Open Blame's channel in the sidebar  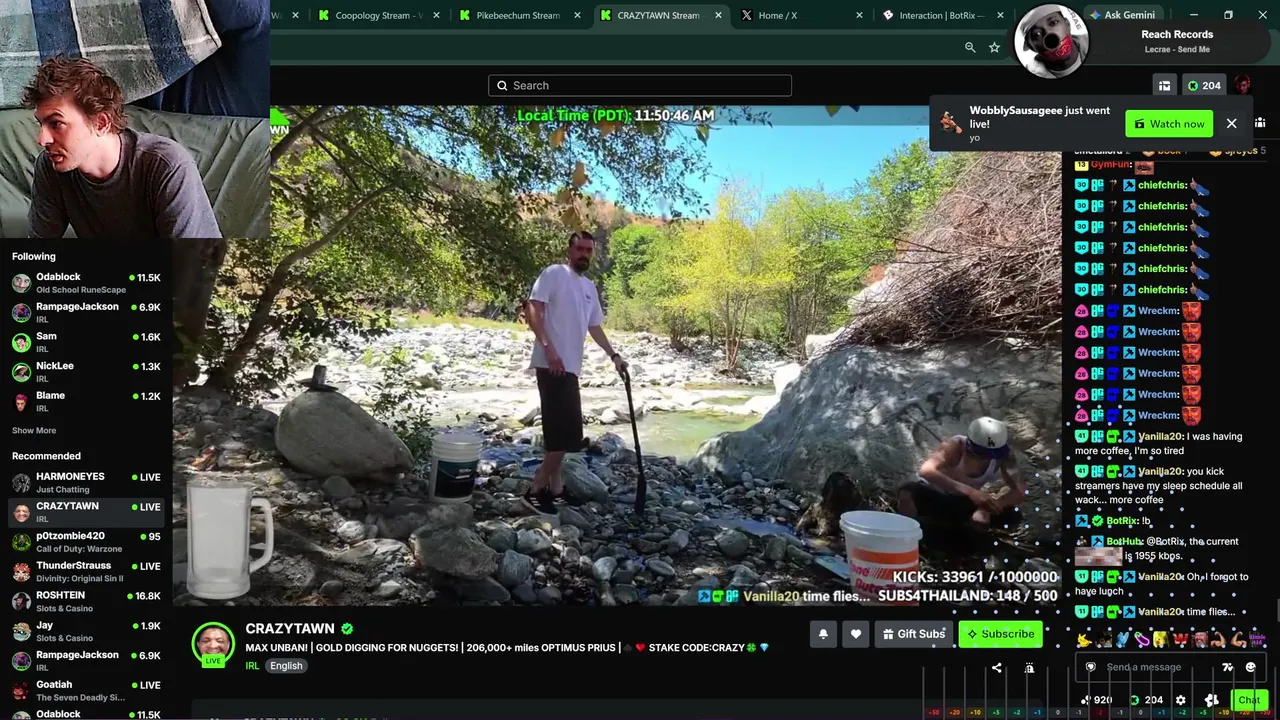(x=86, y=402)
